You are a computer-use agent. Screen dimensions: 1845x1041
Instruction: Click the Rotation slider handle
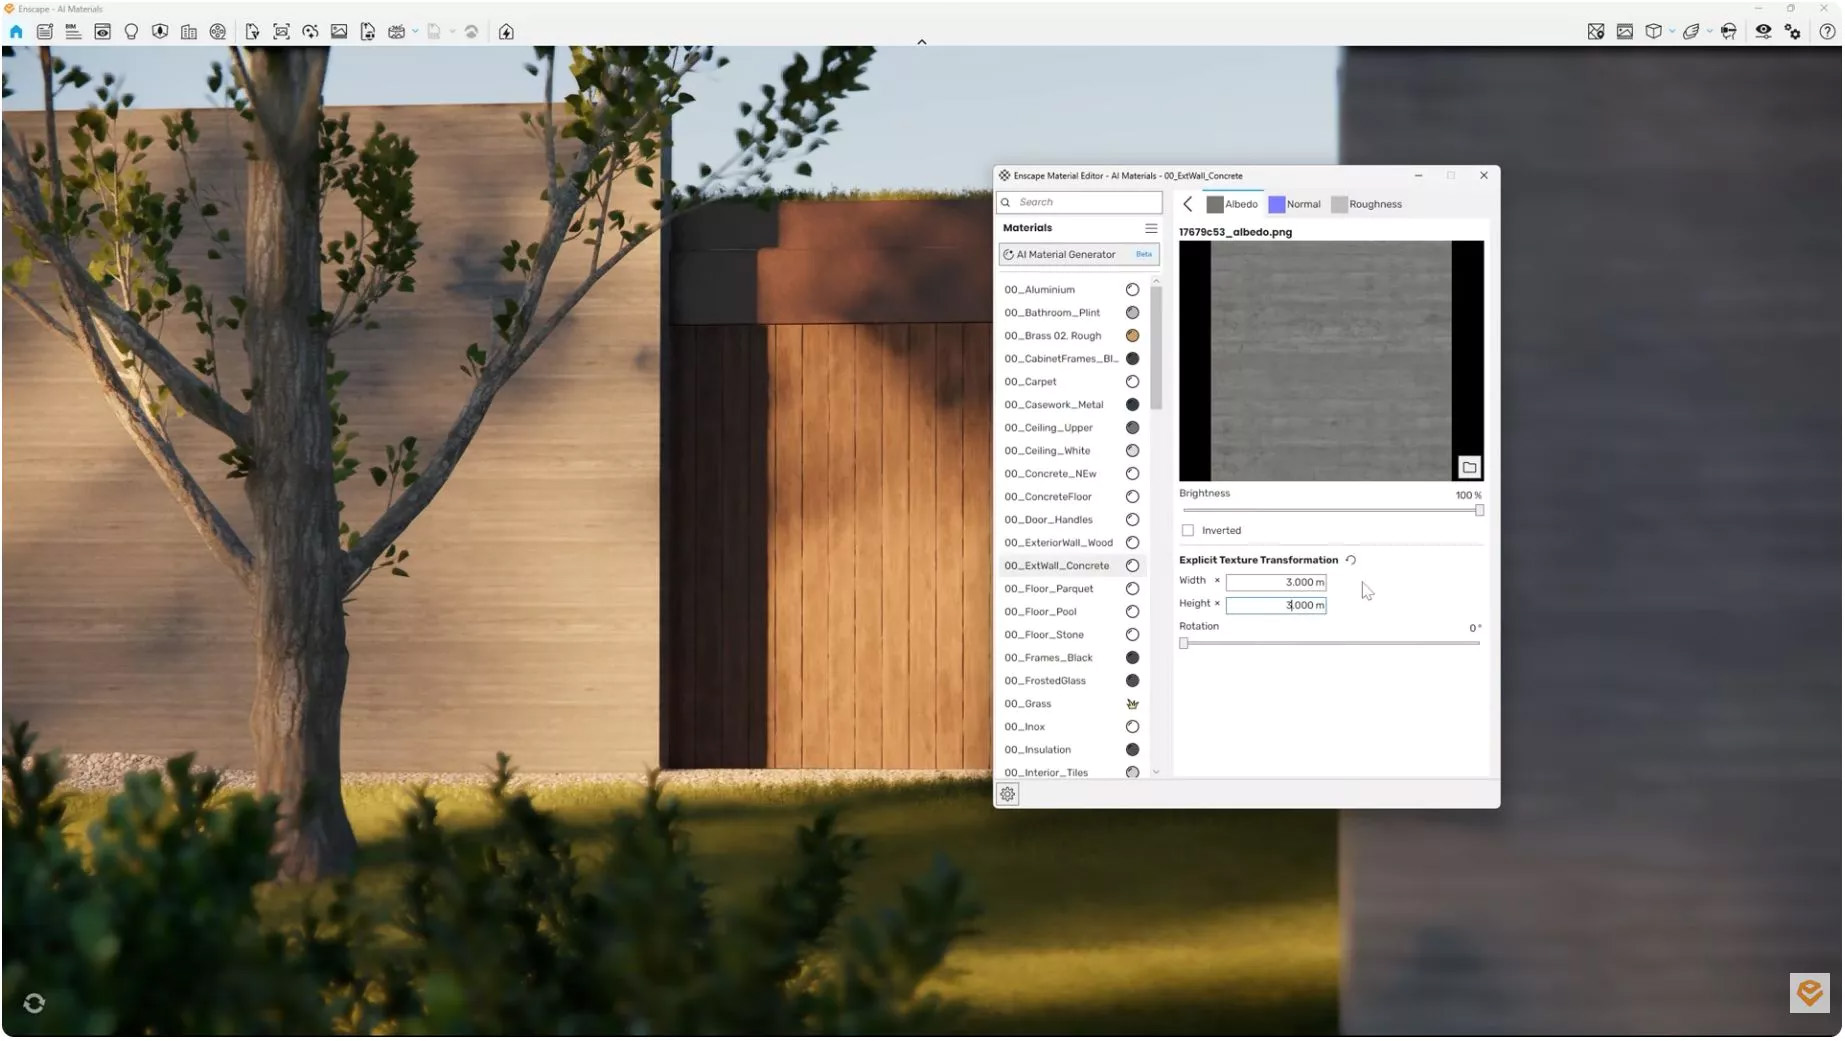point(1184,644)
